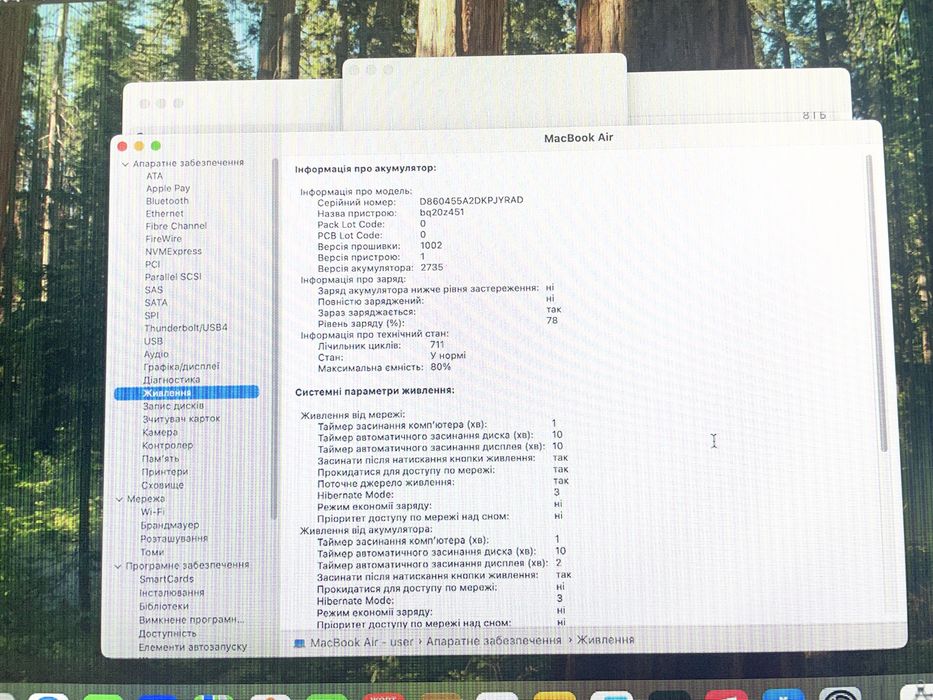Choose Розташування under Мережа
933x700 pixels.
point(174,539)
